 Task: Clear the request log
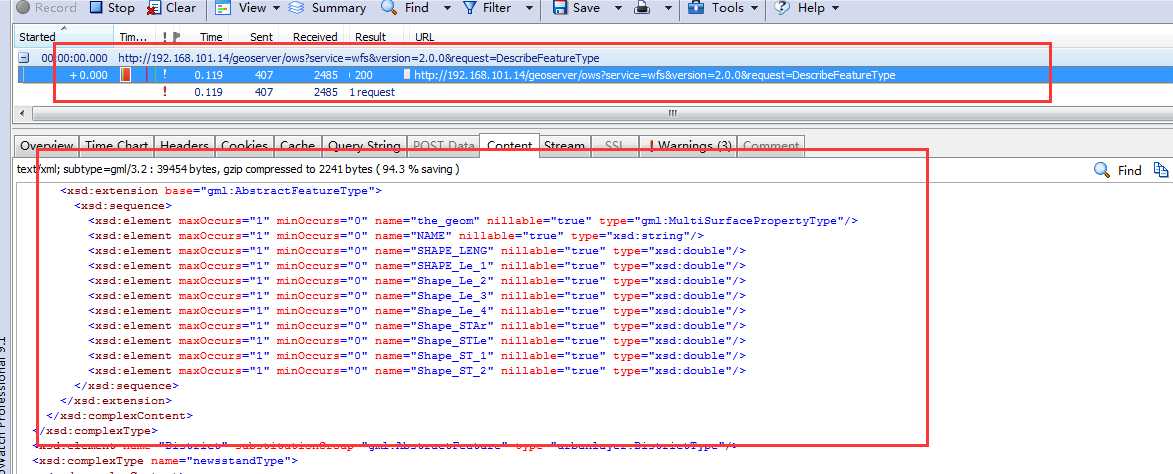click(171, 7)
